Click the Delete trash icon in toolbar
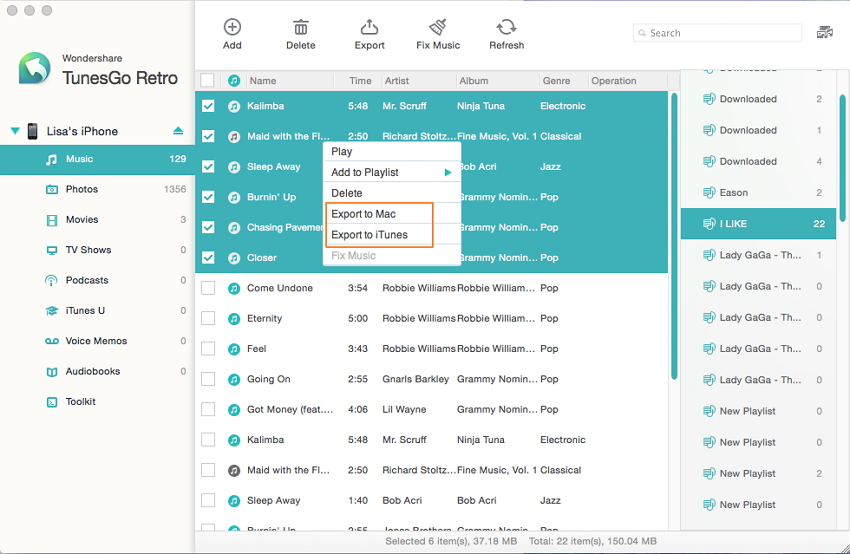850x554 pixels. [x=300, y=28]
